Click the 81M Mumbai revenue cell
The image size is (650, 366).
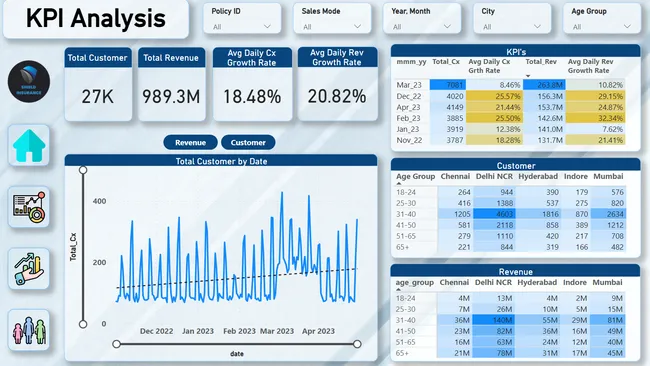[607, 320]
